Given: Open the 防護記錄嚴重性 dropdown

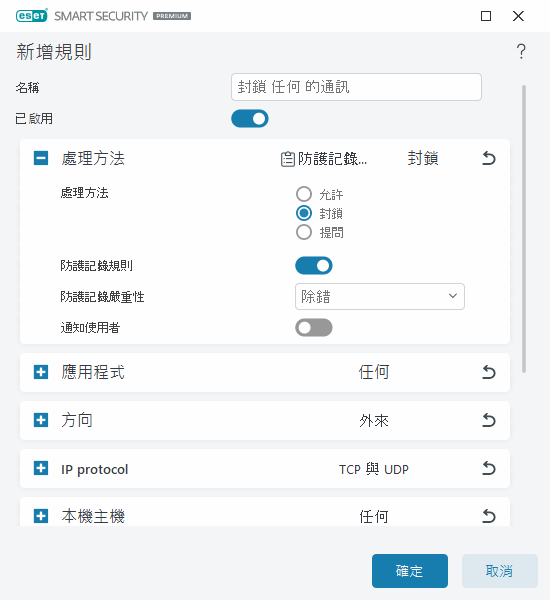Looking at the screenshot, I should (x=380, y=297).
